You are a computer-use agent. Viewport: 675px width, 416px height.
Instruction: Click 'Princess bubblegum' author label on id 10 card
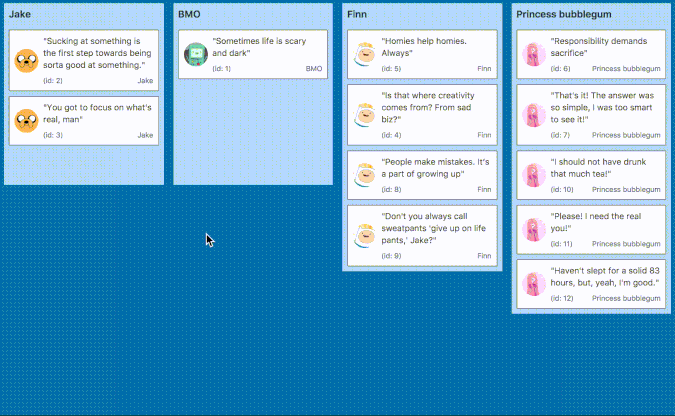pos(626,189)
